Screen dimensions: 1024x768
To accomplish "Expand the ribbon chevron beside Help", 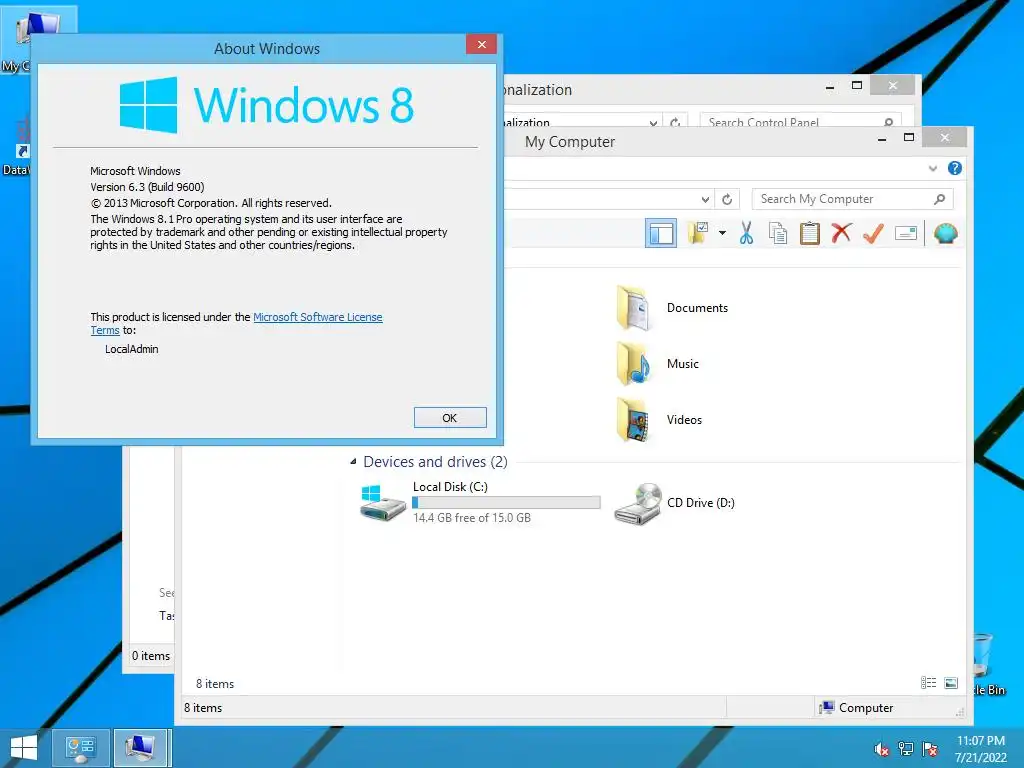I will [933, 168].
